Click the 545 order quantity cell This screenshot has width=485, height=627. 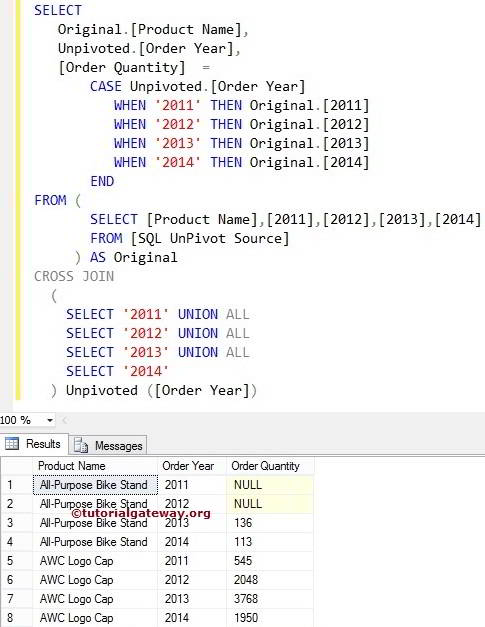point(270,561)
